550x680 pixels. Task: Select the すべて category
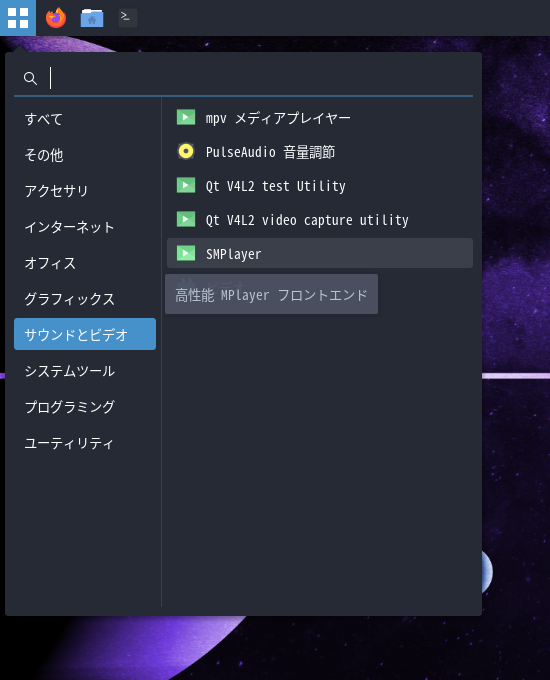(x=85, y=118)
